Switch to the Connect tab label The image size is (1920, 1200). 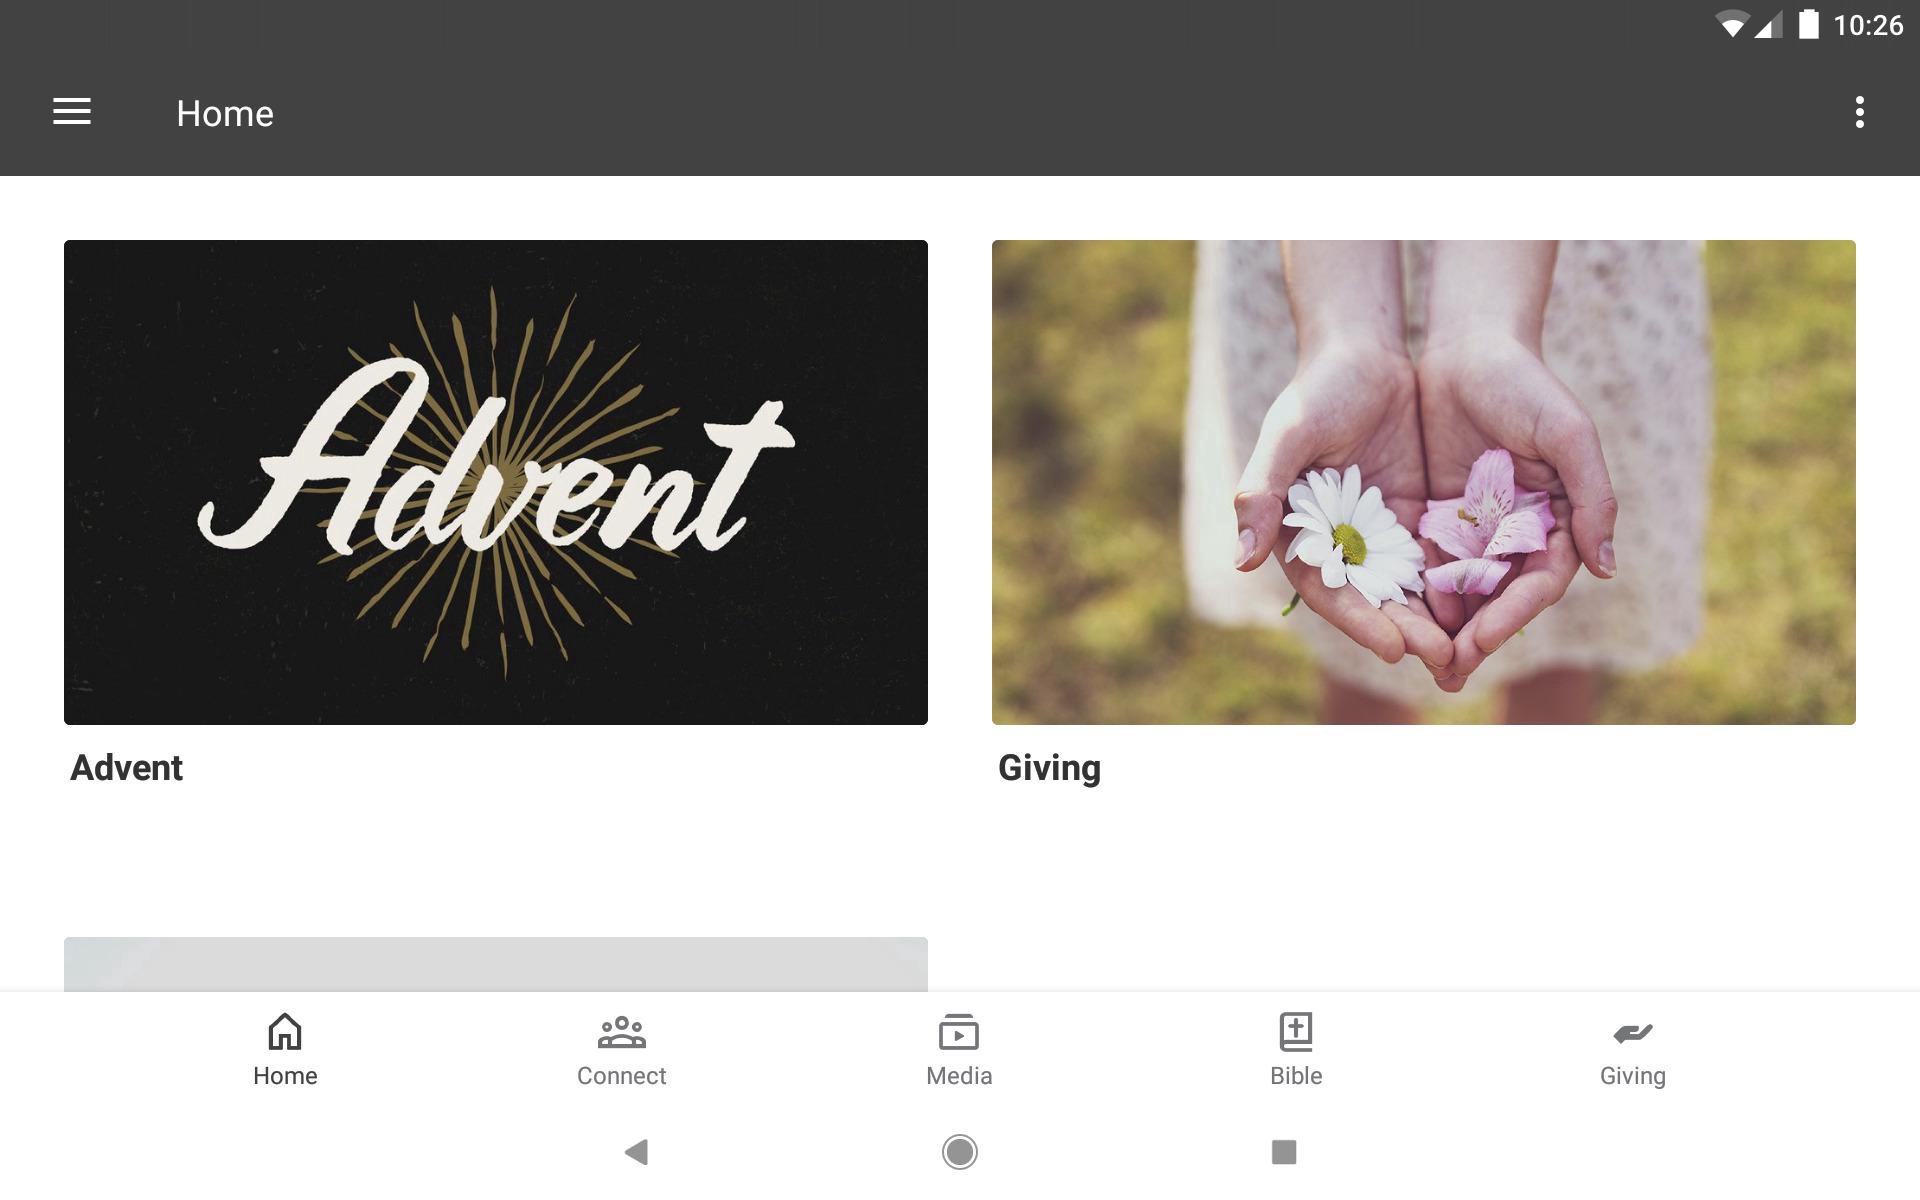621,1076
